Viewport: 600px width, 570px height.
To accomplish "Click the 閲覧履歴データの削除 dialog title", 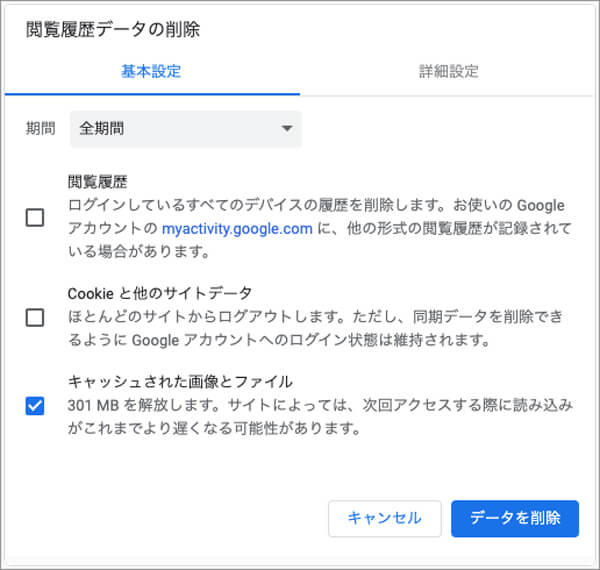I will tap(112, 29).
